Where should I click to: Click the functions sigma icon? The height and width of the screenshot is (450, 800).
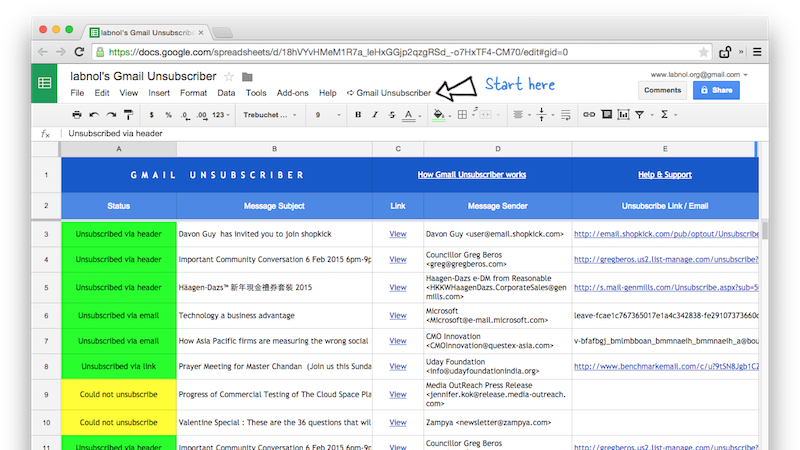(664, 115)
